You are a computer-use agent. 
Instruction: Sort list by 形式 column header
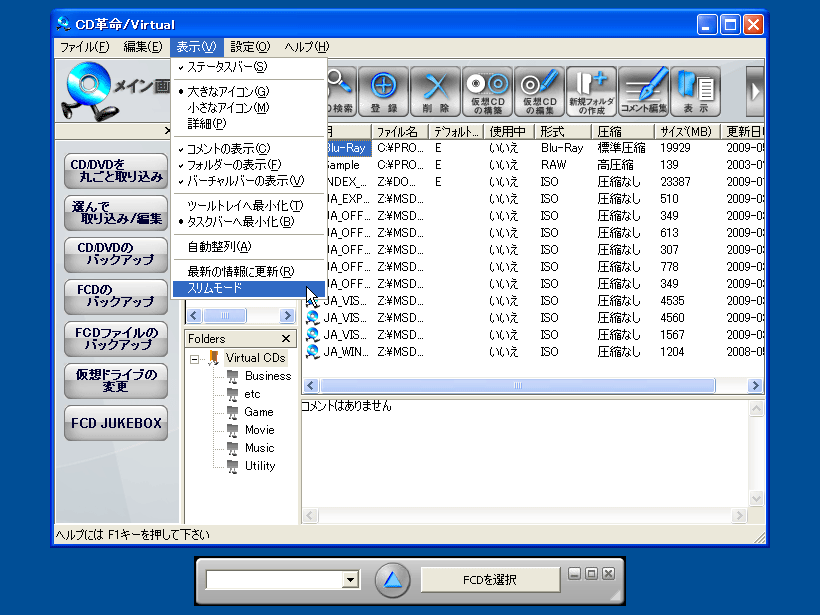point(563,132)
